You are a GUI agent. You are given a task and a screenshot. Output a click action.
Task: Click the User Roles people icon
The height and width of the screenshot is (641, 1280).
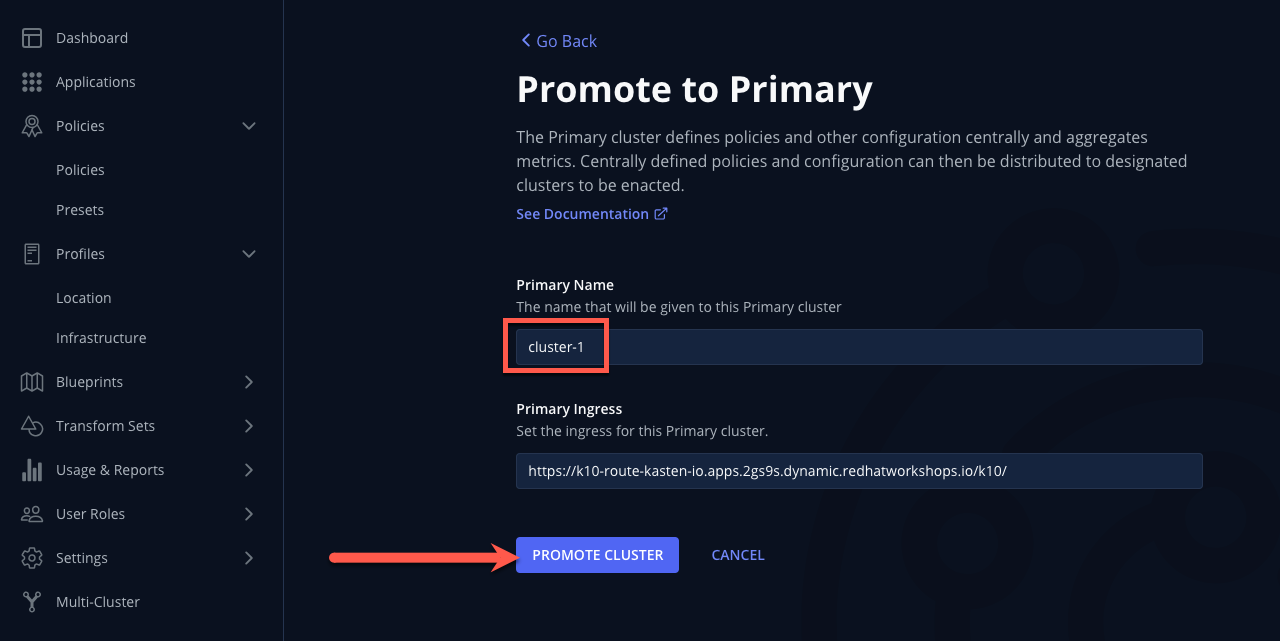tap(32, 514)
